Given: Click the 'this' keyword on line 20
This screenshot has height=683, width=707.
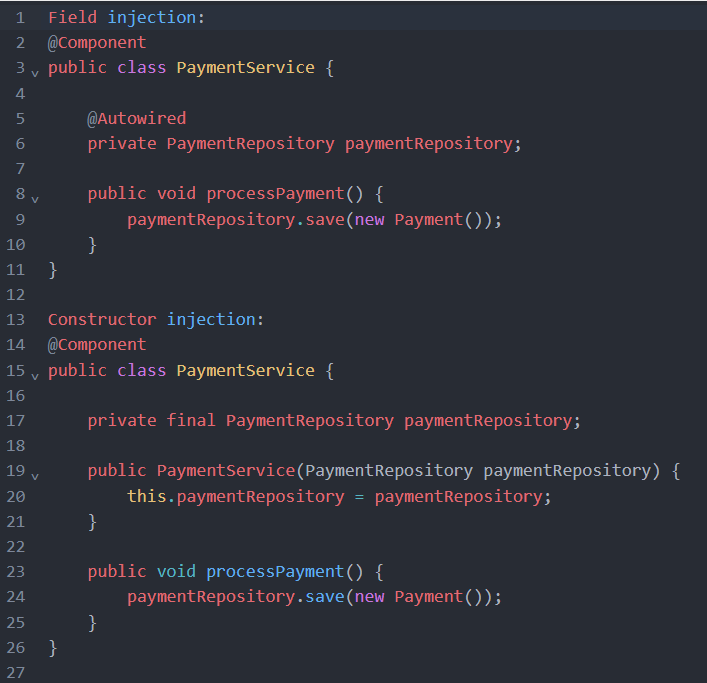Looking at the screenshot, I should click(x=147, y=496).
